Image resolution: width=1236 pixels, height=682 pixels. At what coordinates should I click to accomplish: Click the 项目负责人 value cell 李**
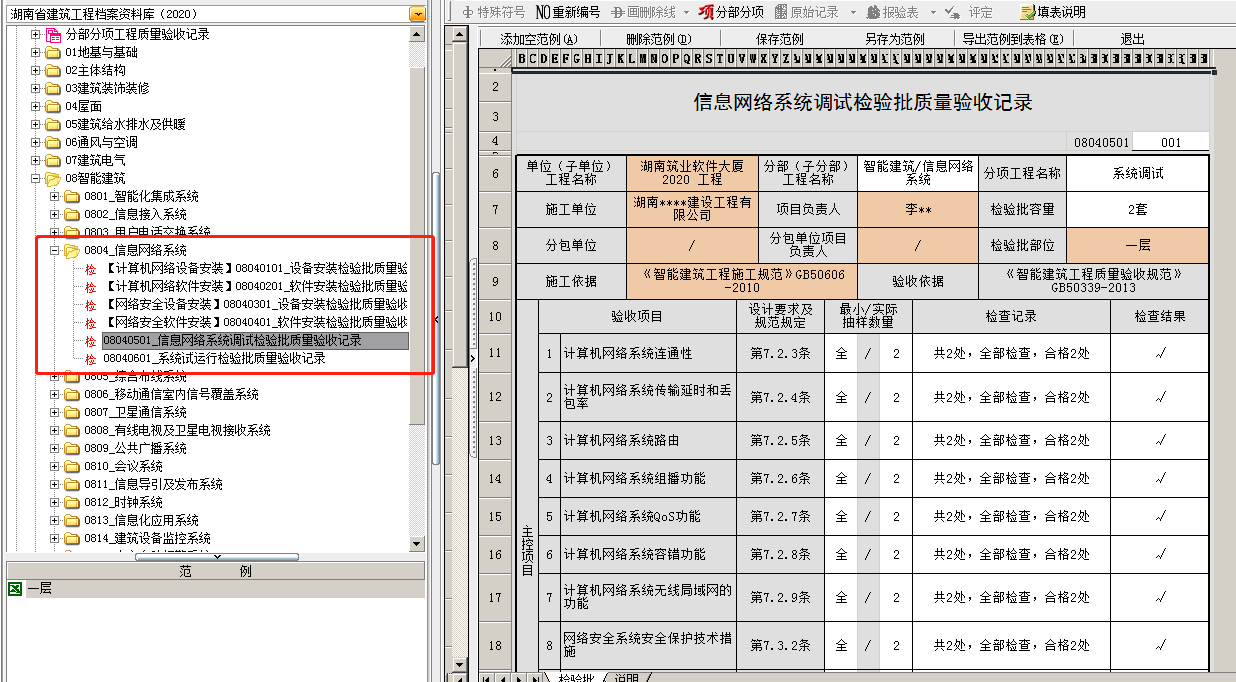[918, 210]
